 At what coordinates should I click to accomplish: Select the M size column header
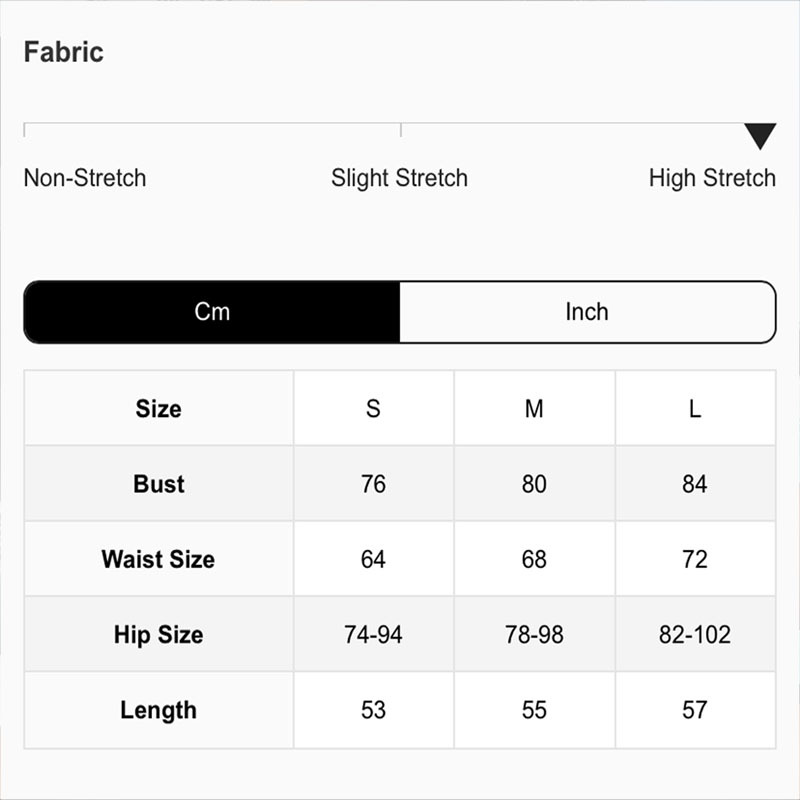[534, 408]
